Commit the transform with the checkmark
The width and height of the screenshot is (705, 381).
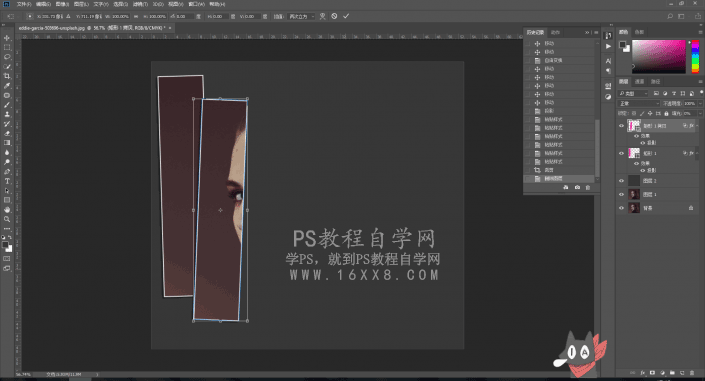346,16
